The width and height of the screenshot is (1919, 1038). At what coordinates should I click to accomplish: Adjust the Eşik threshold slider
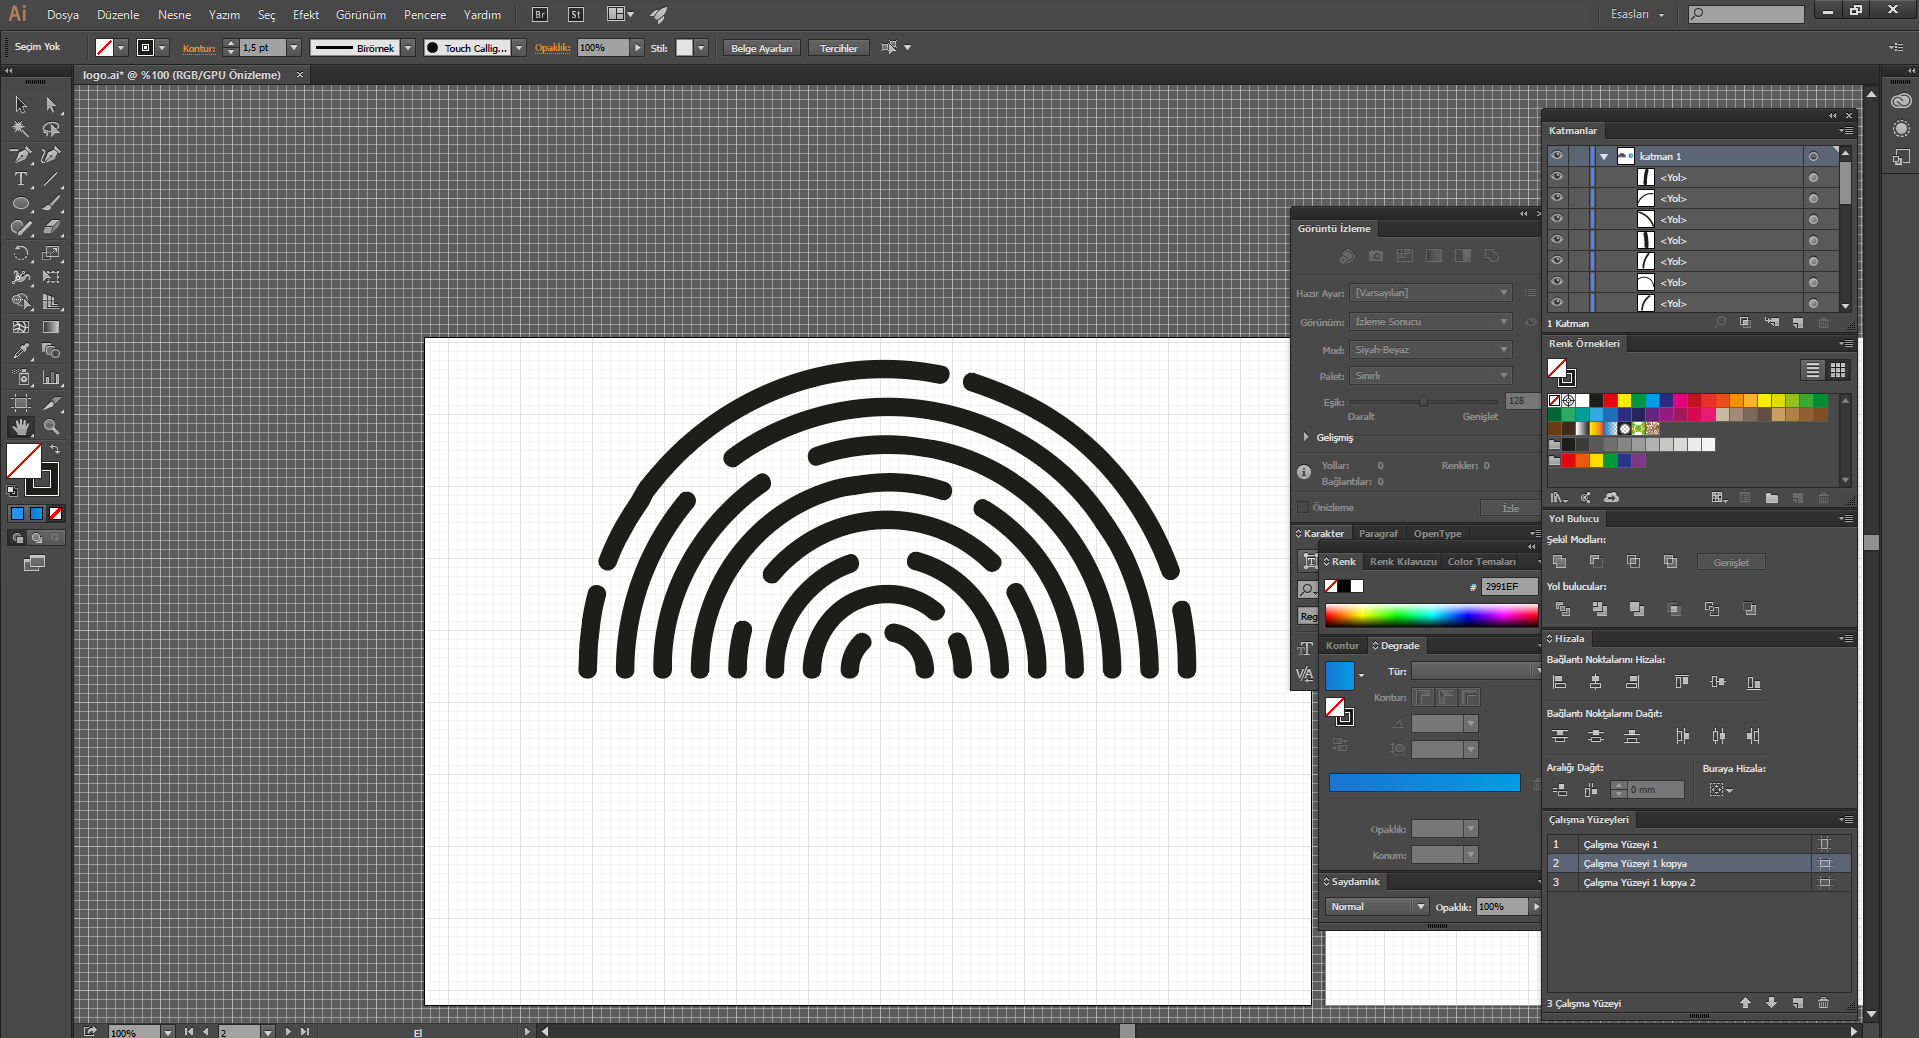[x=1423, y=401]
